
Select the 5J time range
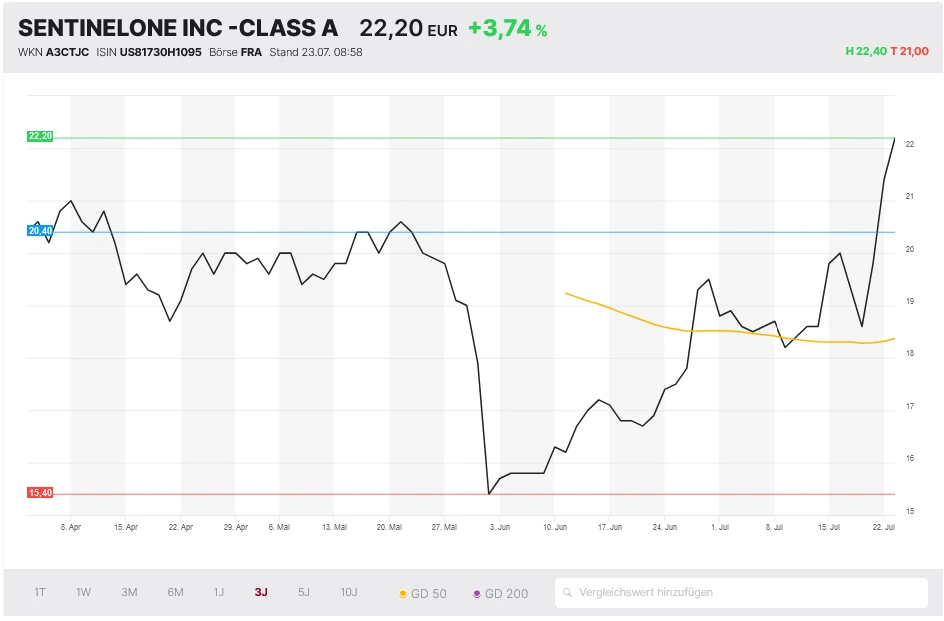304,592
